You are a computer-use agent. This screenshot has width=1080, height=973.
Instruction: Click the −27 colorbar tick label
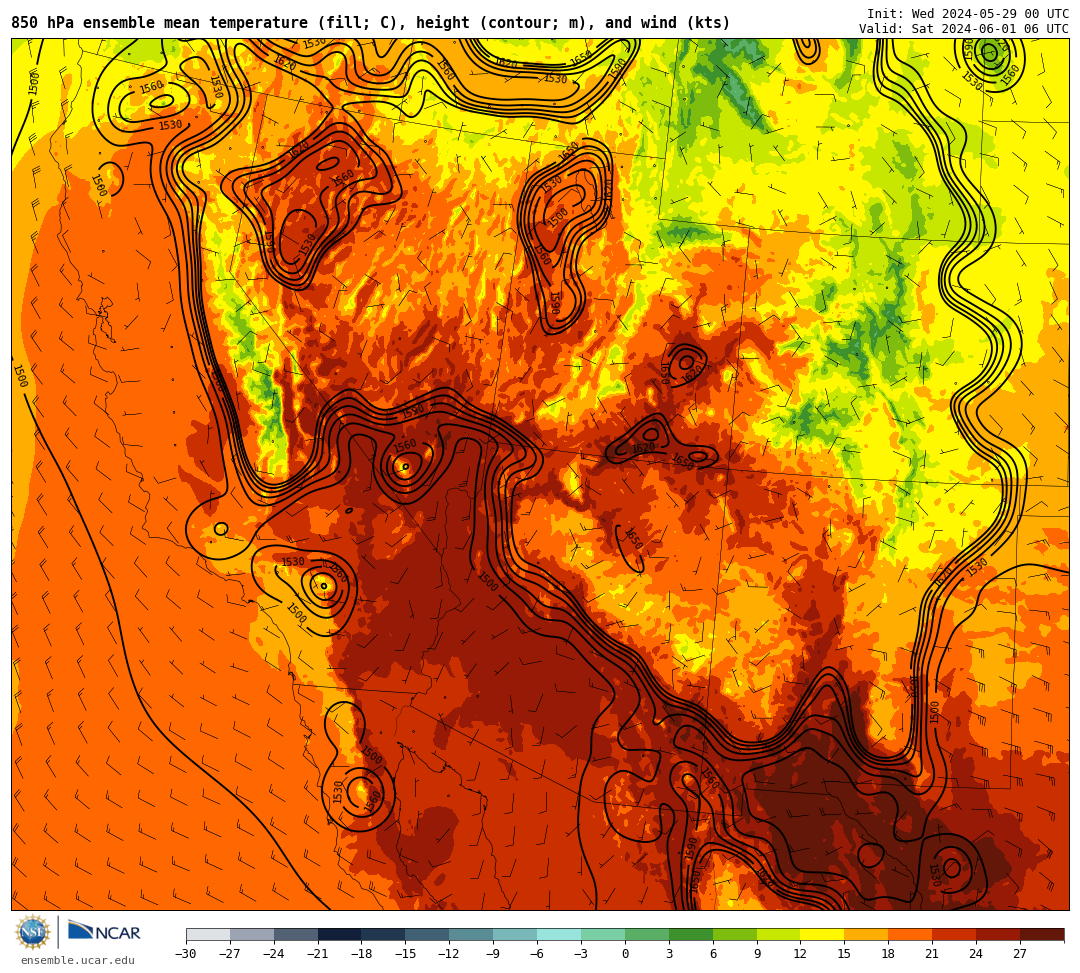(x=230, y=954)
